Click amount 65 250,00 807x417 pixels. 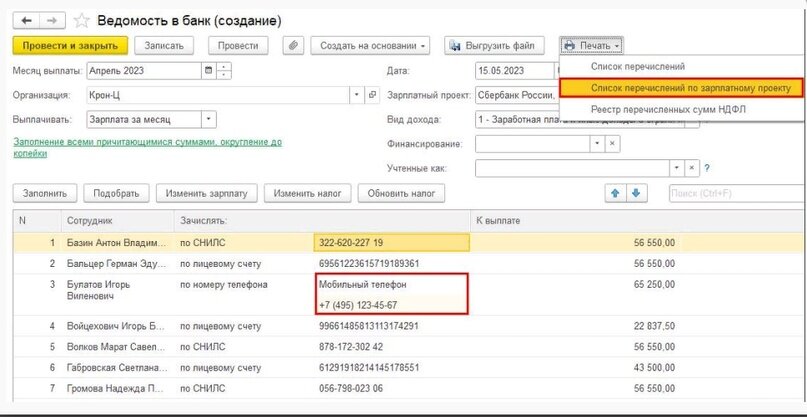point(654,284)
